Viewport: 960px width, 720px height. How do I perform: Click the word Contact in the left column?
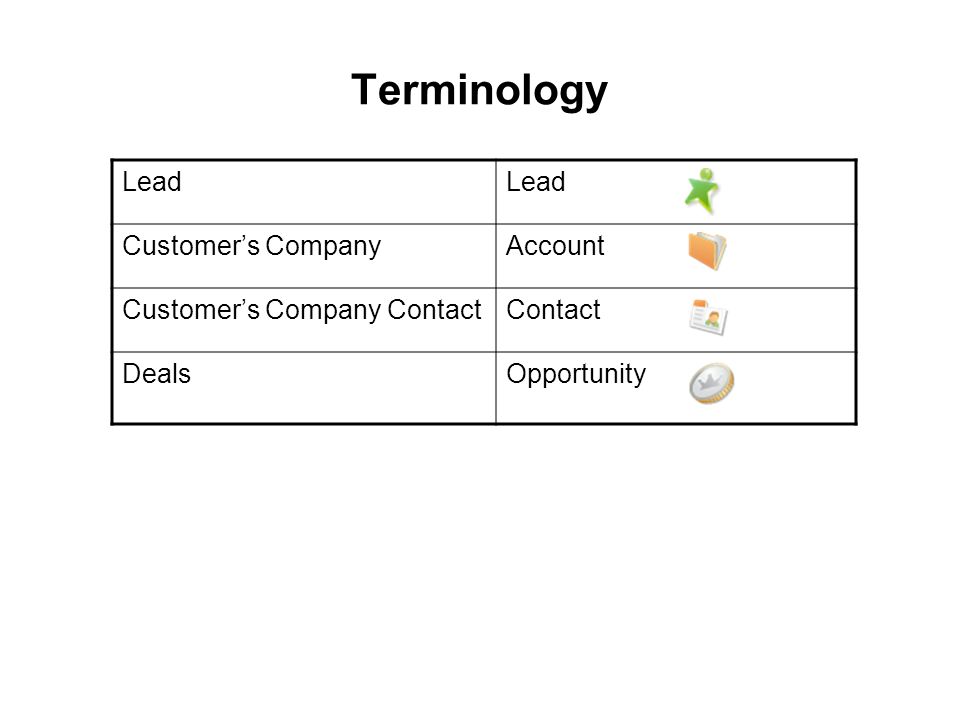pyautogui.click(x=435, y=310)
